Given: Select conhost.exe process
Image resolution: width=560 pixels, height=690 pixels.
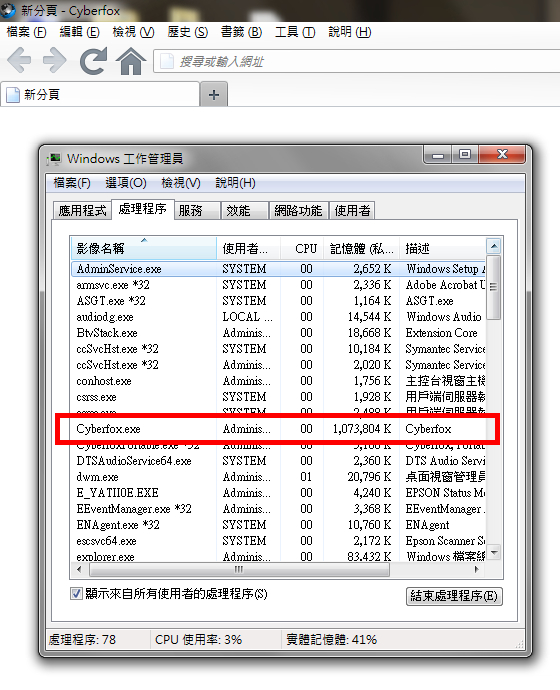Looking at the screenshot, I should tap(278, 381).
